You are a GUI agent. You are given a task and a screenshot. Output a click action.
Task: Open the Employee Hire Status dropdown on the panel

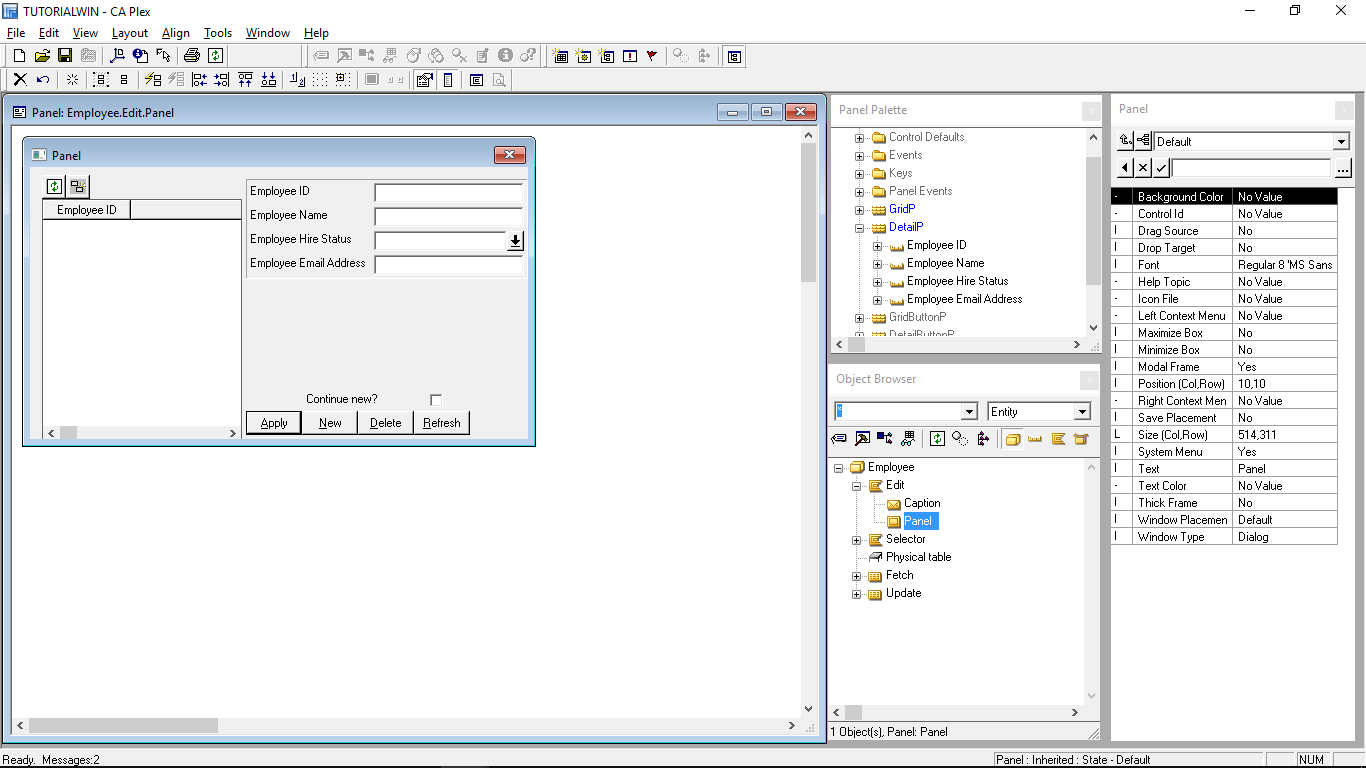point(516,240)
